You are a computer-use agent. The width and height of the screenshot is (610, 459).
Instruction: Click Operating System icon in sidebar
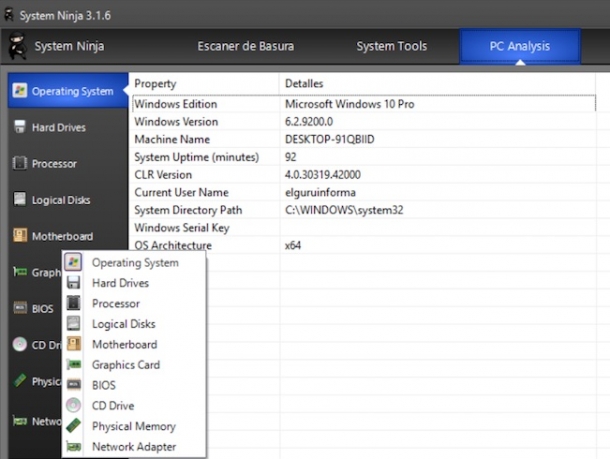19,91
